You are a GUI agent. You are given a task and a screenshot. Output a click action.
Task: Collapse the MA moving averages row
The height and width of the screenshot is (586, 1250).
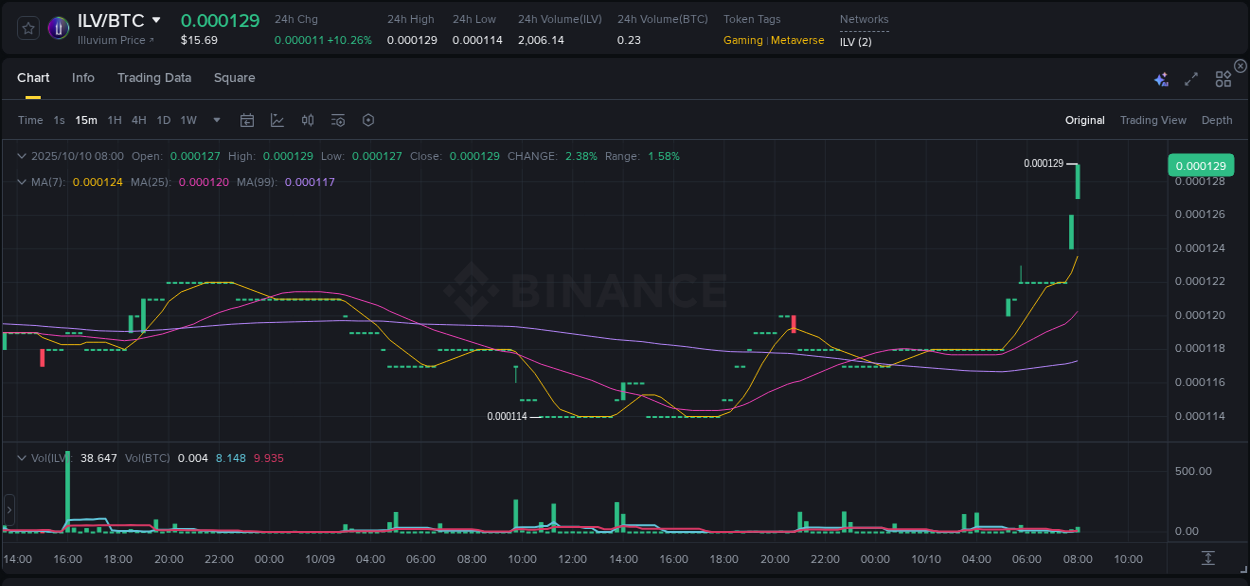pyautogui.click(x=21, y=182)
